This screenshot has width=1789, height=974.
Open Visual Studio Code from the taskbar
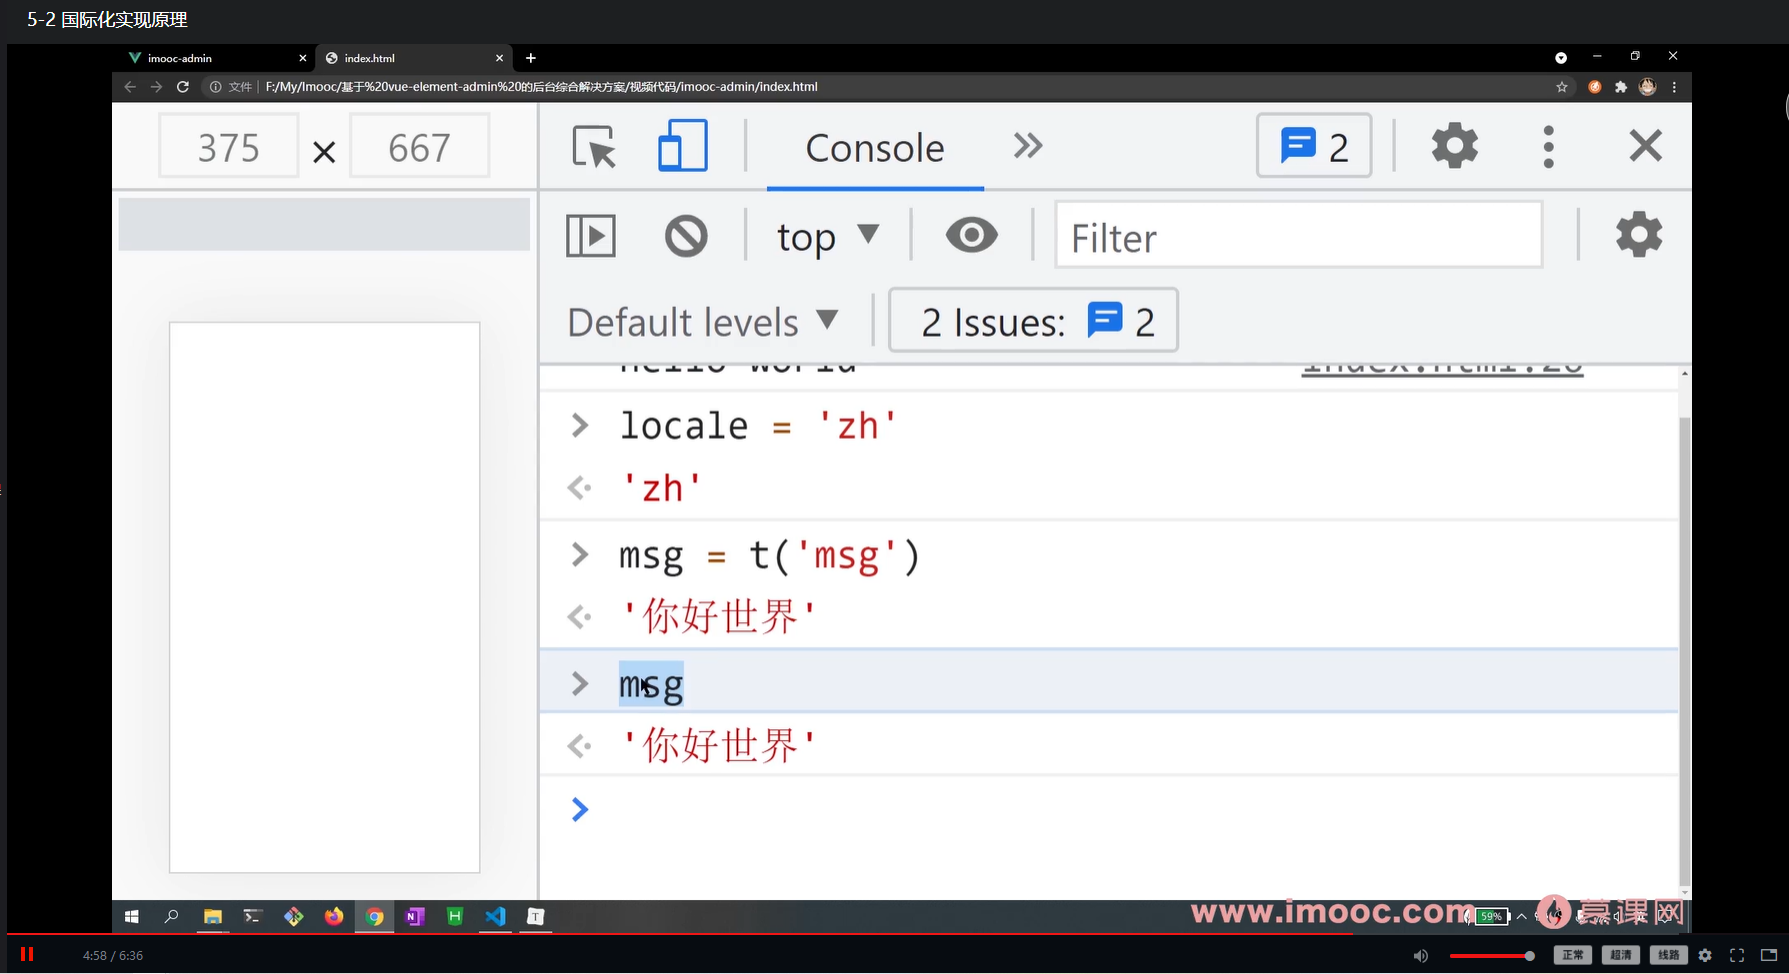tap(496, 916)
